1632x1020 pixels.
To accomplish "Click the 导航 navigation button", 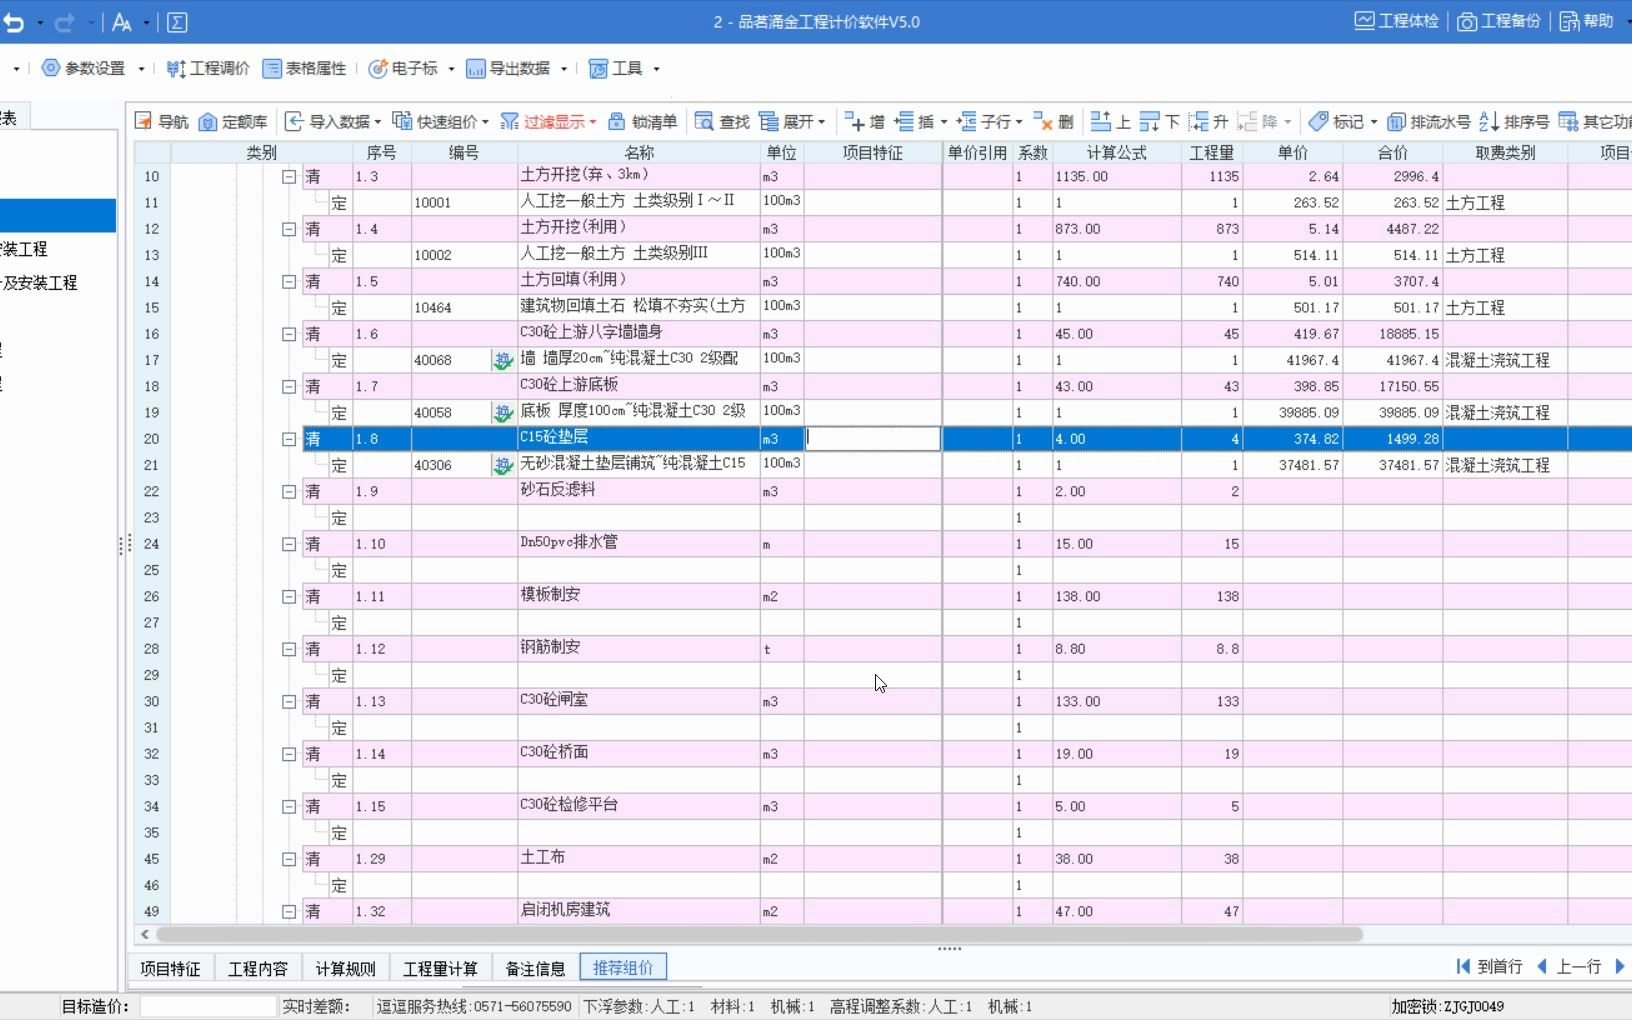I will point(162,121).
